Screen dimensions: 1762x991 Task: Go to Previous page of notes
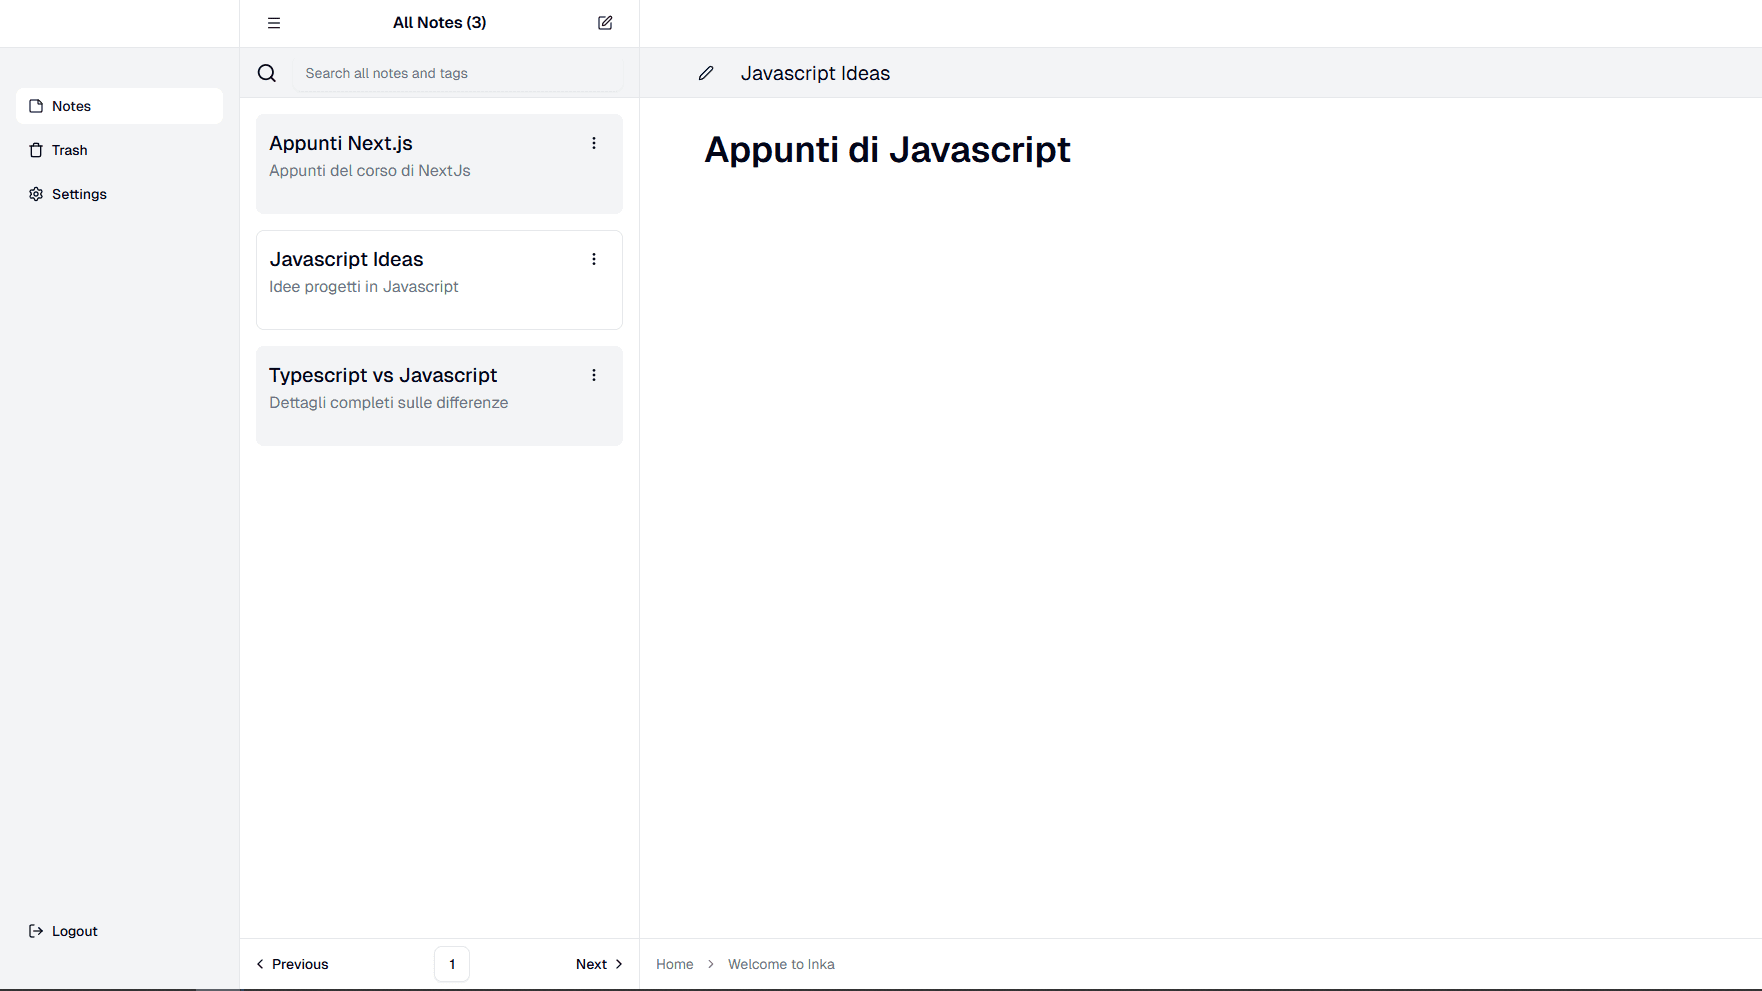[292, 964]
